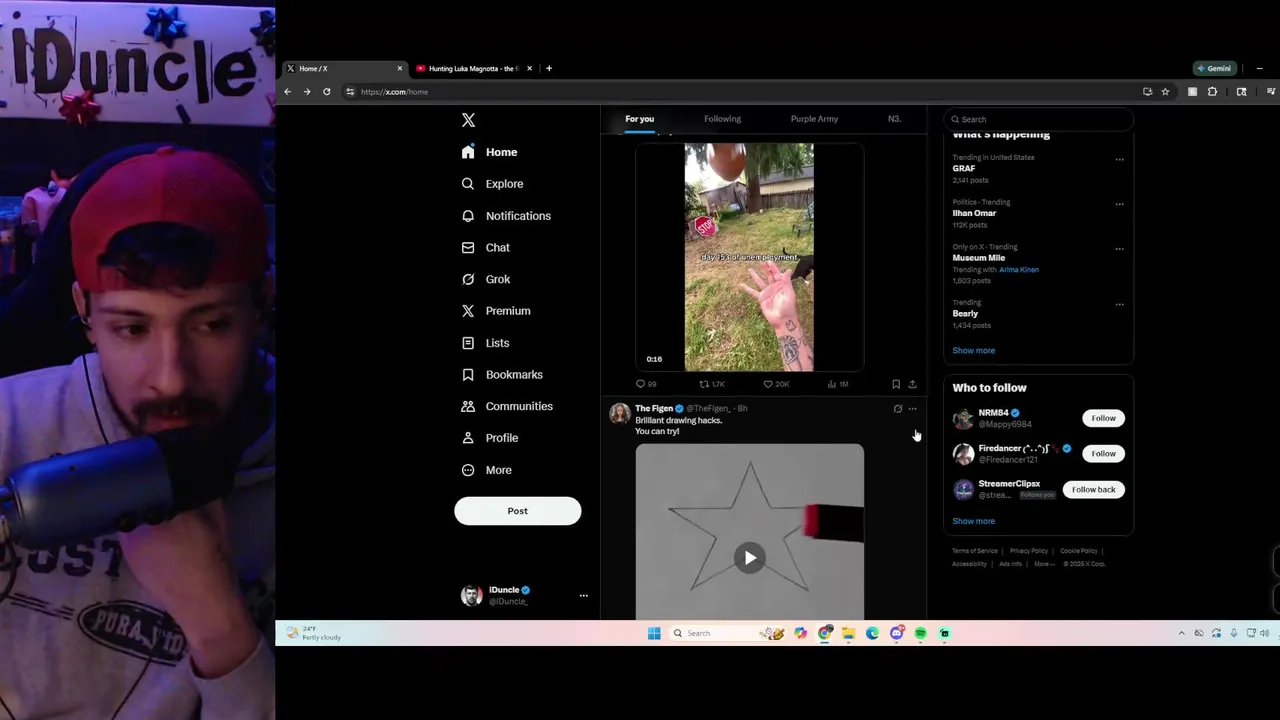Click the X search field
This screenshot has width=1280, height=720.
[1039, 119]
